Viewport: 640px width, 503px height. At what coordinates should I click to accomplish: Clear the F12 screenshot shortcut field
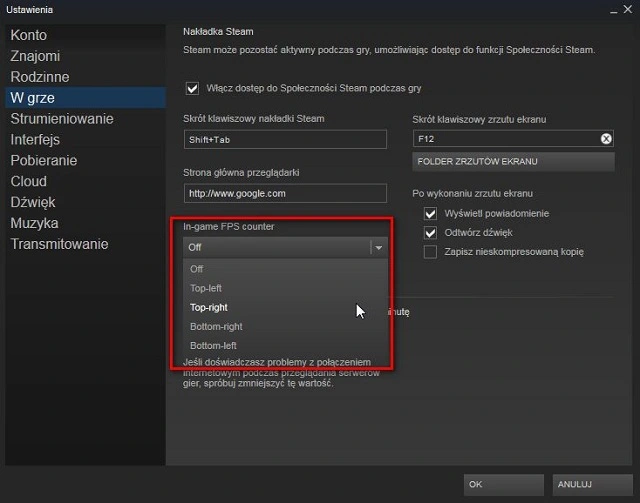(606, 139)
